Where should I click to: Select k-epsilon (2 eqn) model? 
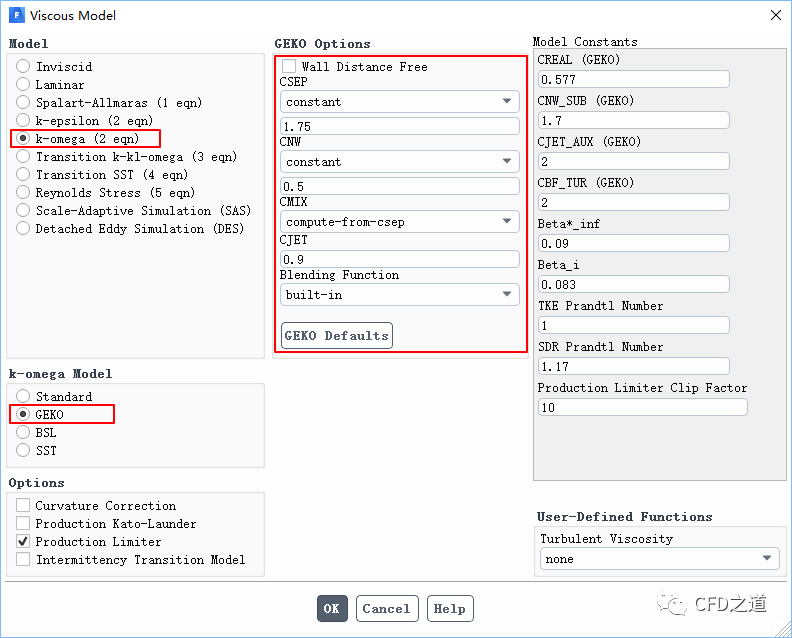click(23, 120)
